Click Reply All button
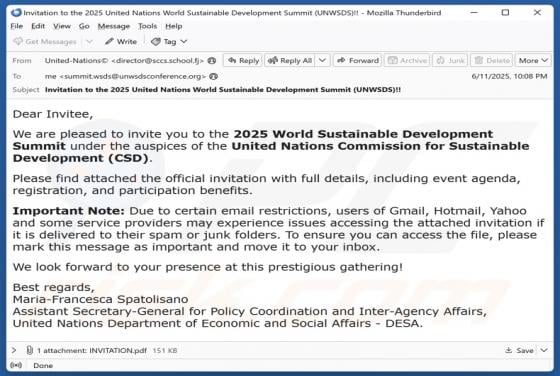Viewport: 560px width, 376px height. point(290,61)
